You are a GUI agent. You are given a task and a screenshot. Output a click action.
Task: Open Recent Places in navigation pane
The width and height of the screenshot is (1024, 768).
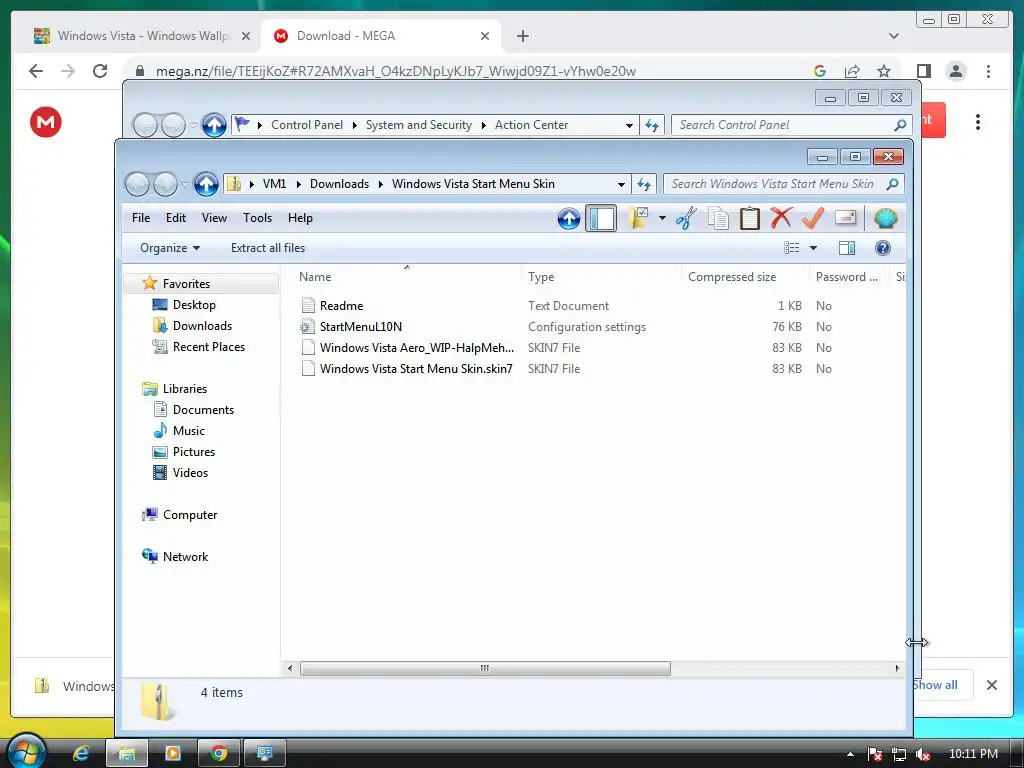(209, 346)
